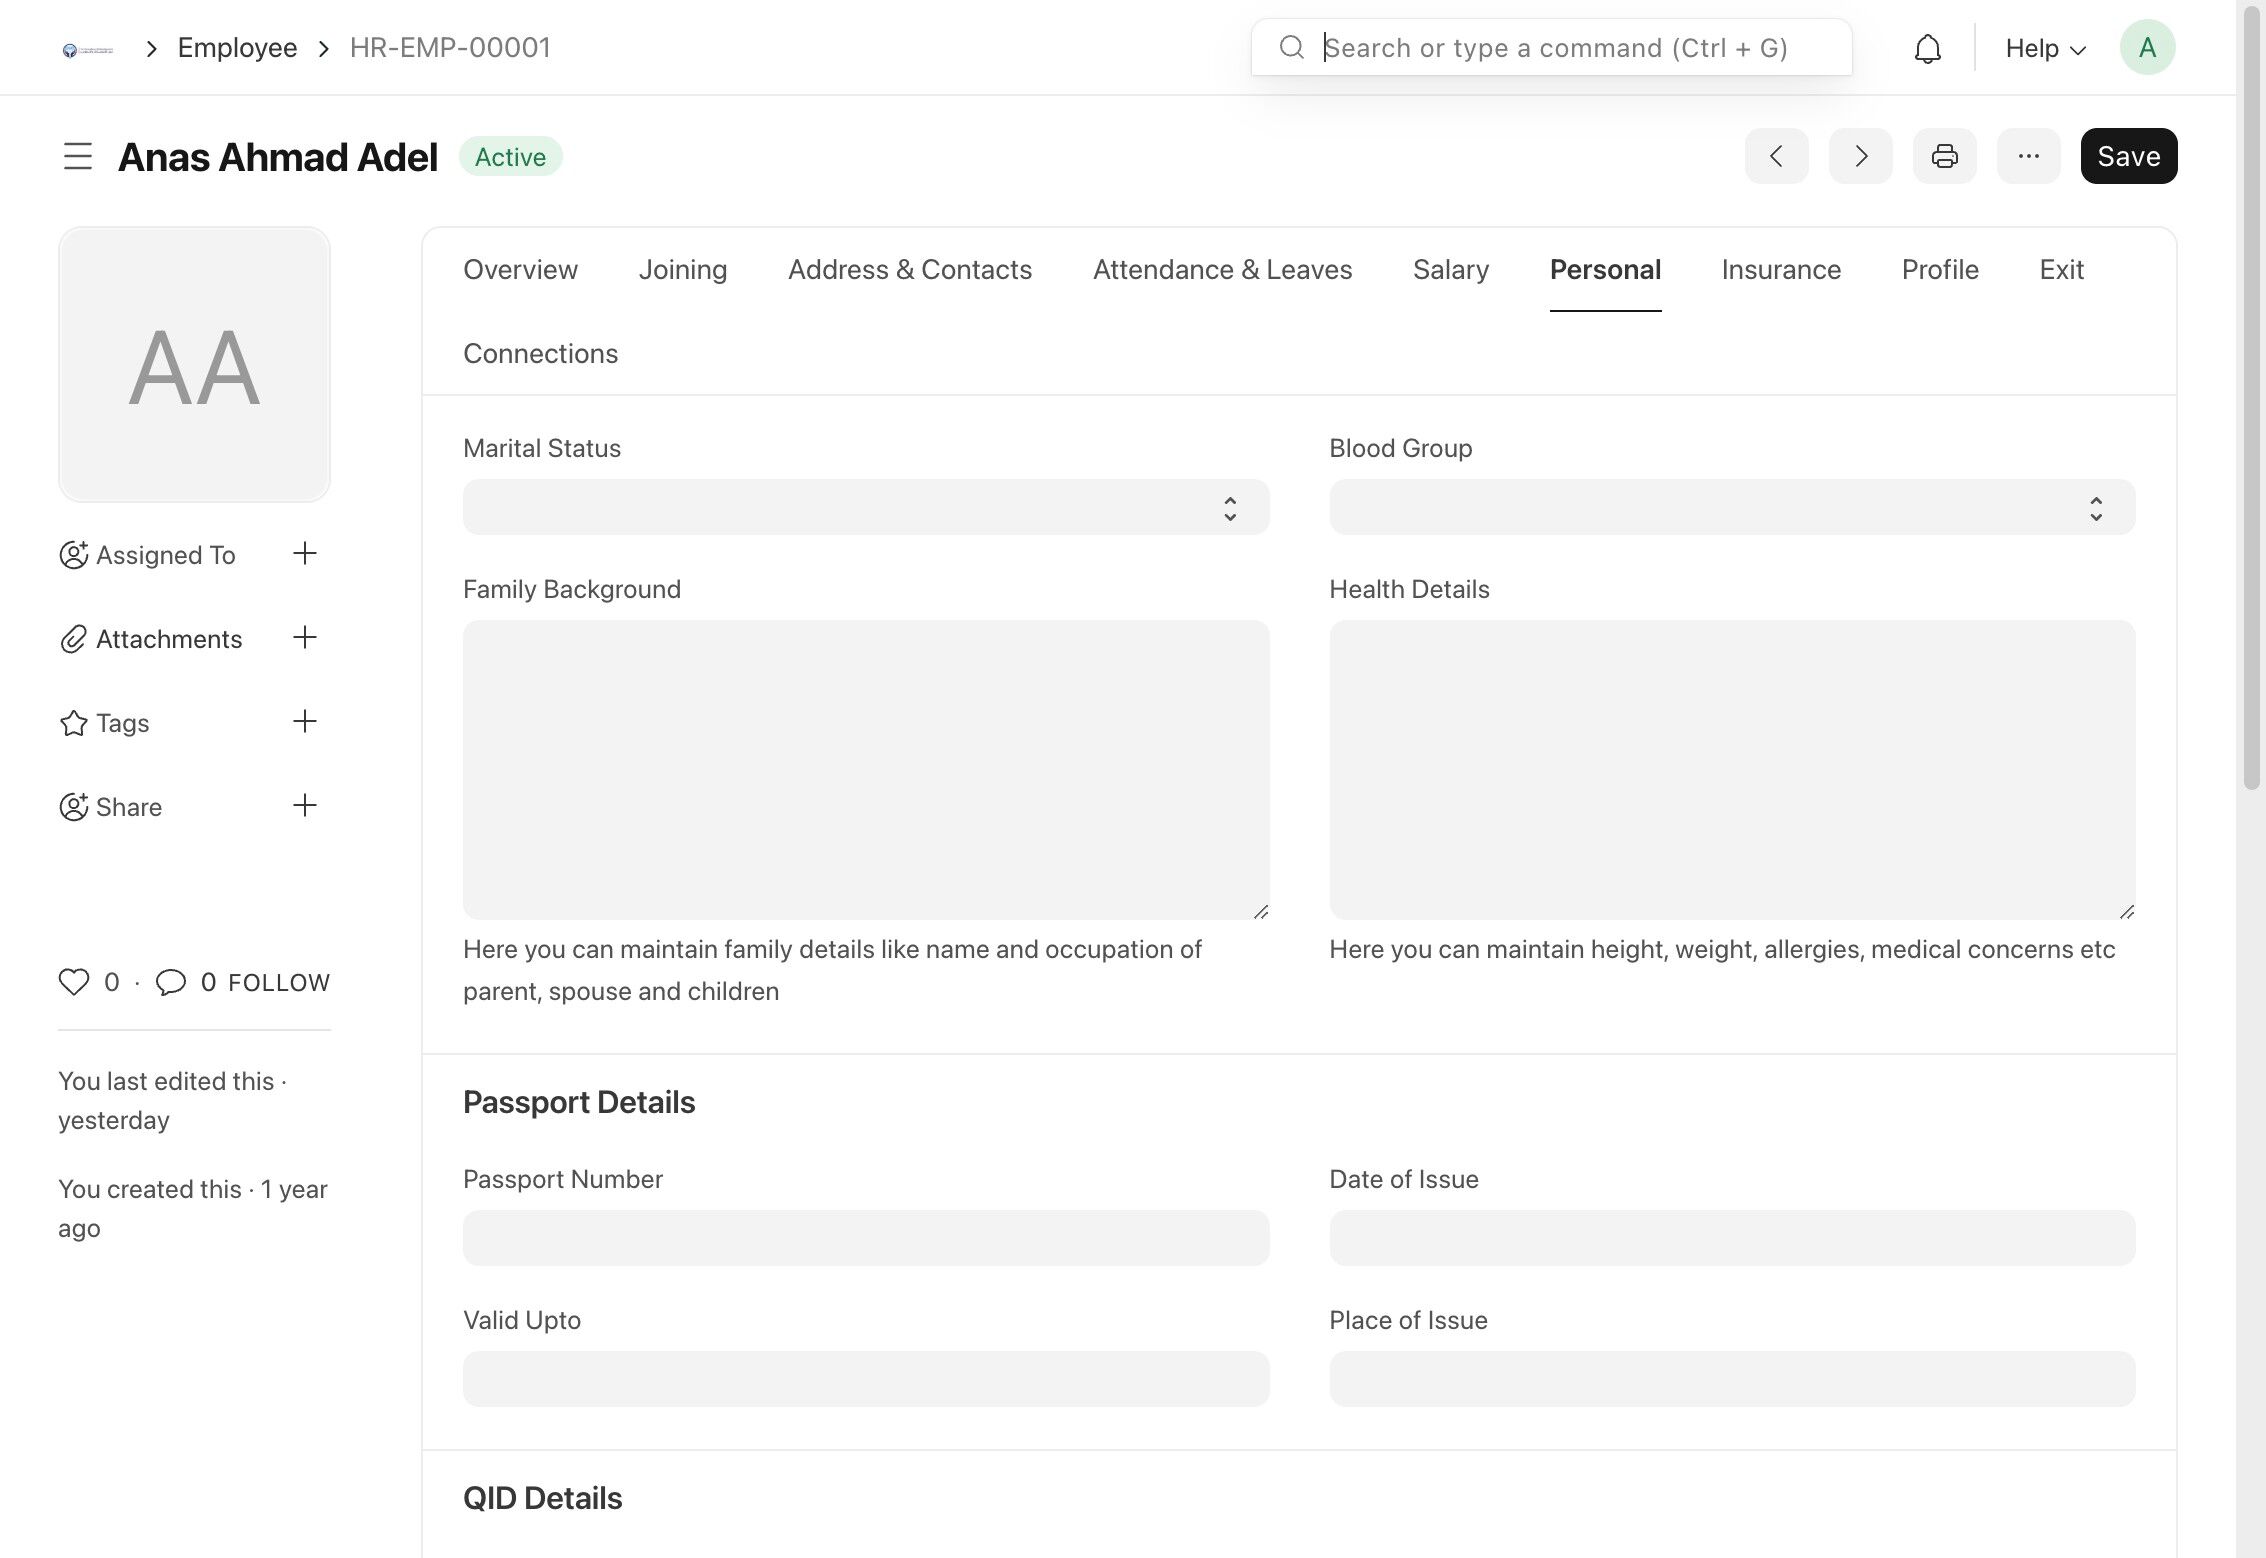Click the print icon button
The width and height of the screenshot is (2266, 1558).
[x=1944, y=156]
